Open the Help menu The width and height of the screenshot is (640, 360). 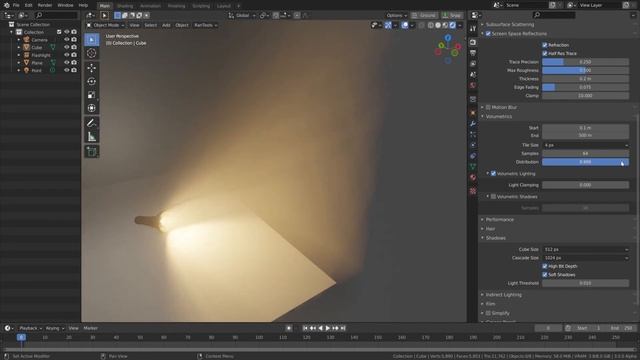pyautogui.click(x=83, y=5)
